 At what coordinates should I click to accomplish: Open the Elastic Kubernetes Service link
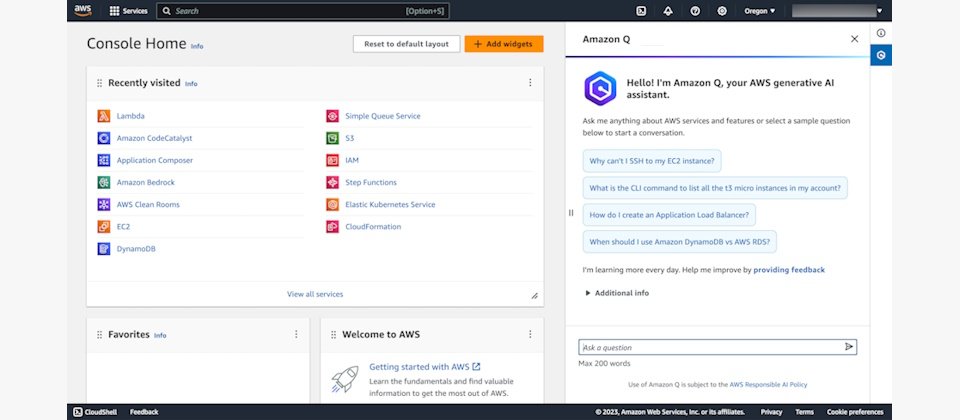tap(390, 204)
